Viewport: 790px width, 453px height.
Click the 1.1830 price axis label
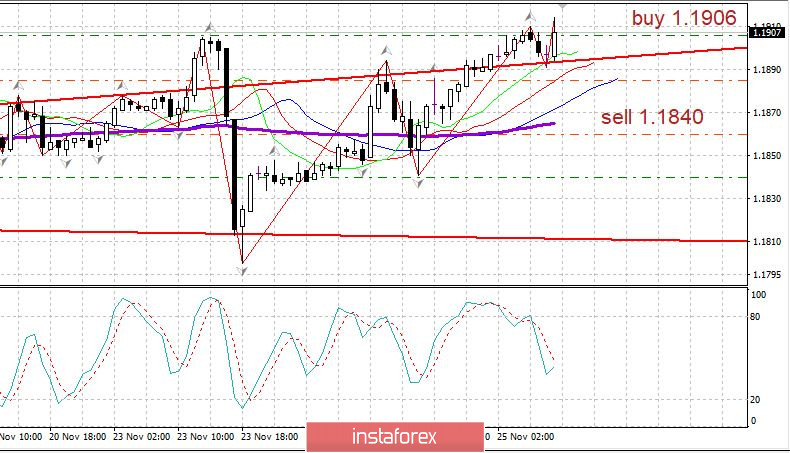[765, 199]
